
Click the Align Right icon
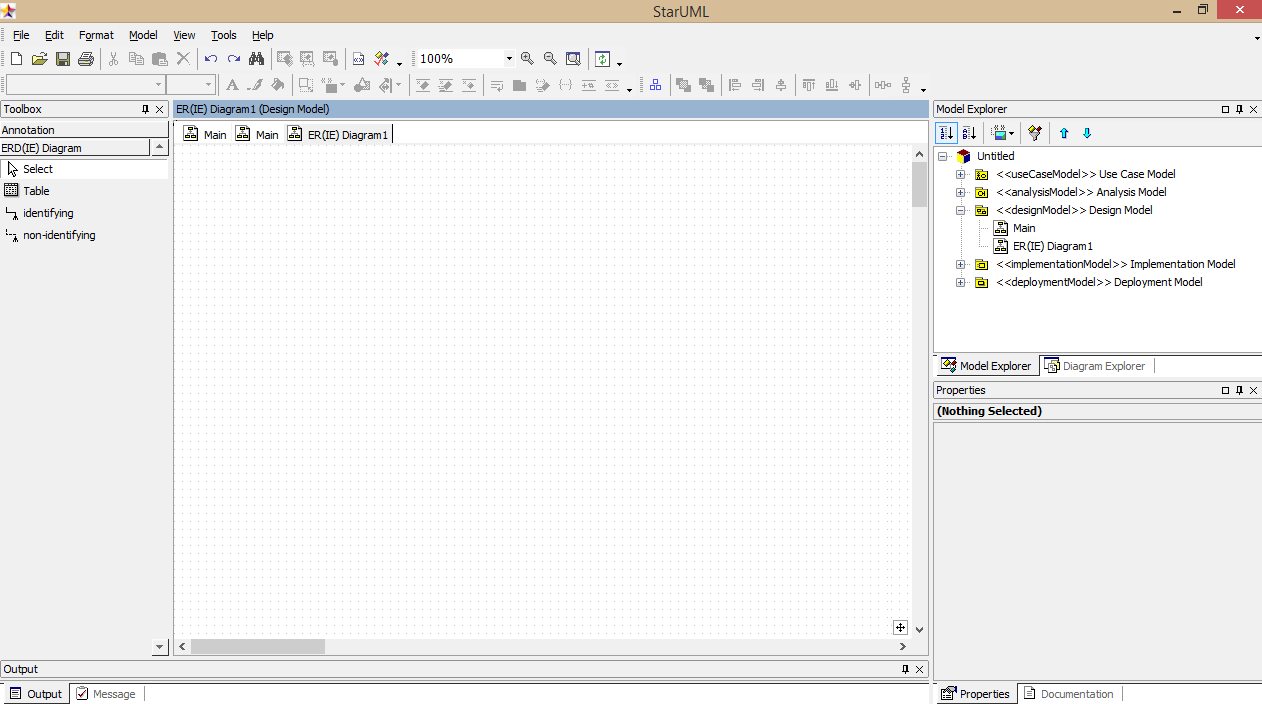click(758, 86)
